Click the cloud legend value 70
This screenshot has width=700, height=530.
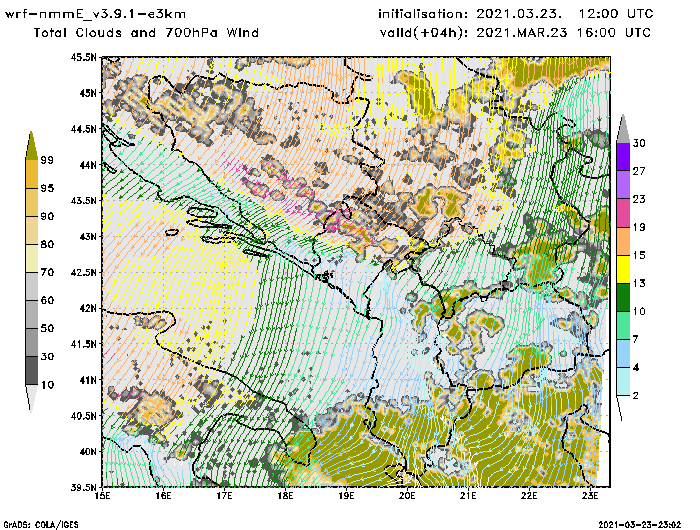(x=47, y=272)
